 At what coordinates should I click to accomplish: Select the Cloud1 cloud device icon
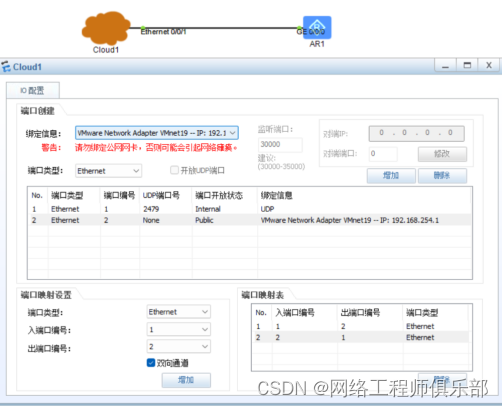click(x=106, y=28)
